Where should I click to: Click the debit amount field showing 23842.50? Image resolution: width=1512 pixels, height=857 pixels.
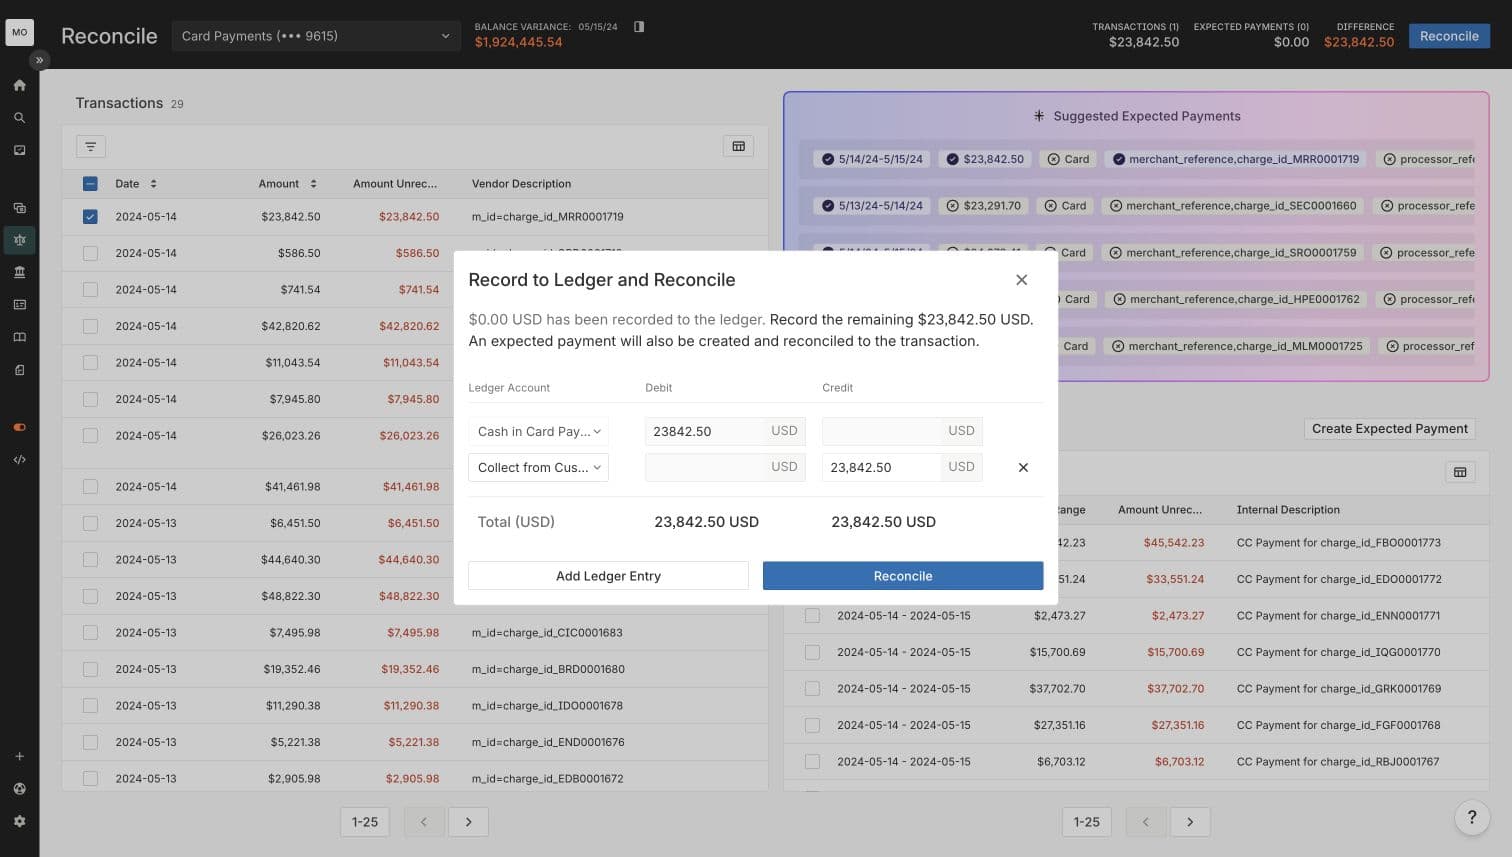[704, 431]
